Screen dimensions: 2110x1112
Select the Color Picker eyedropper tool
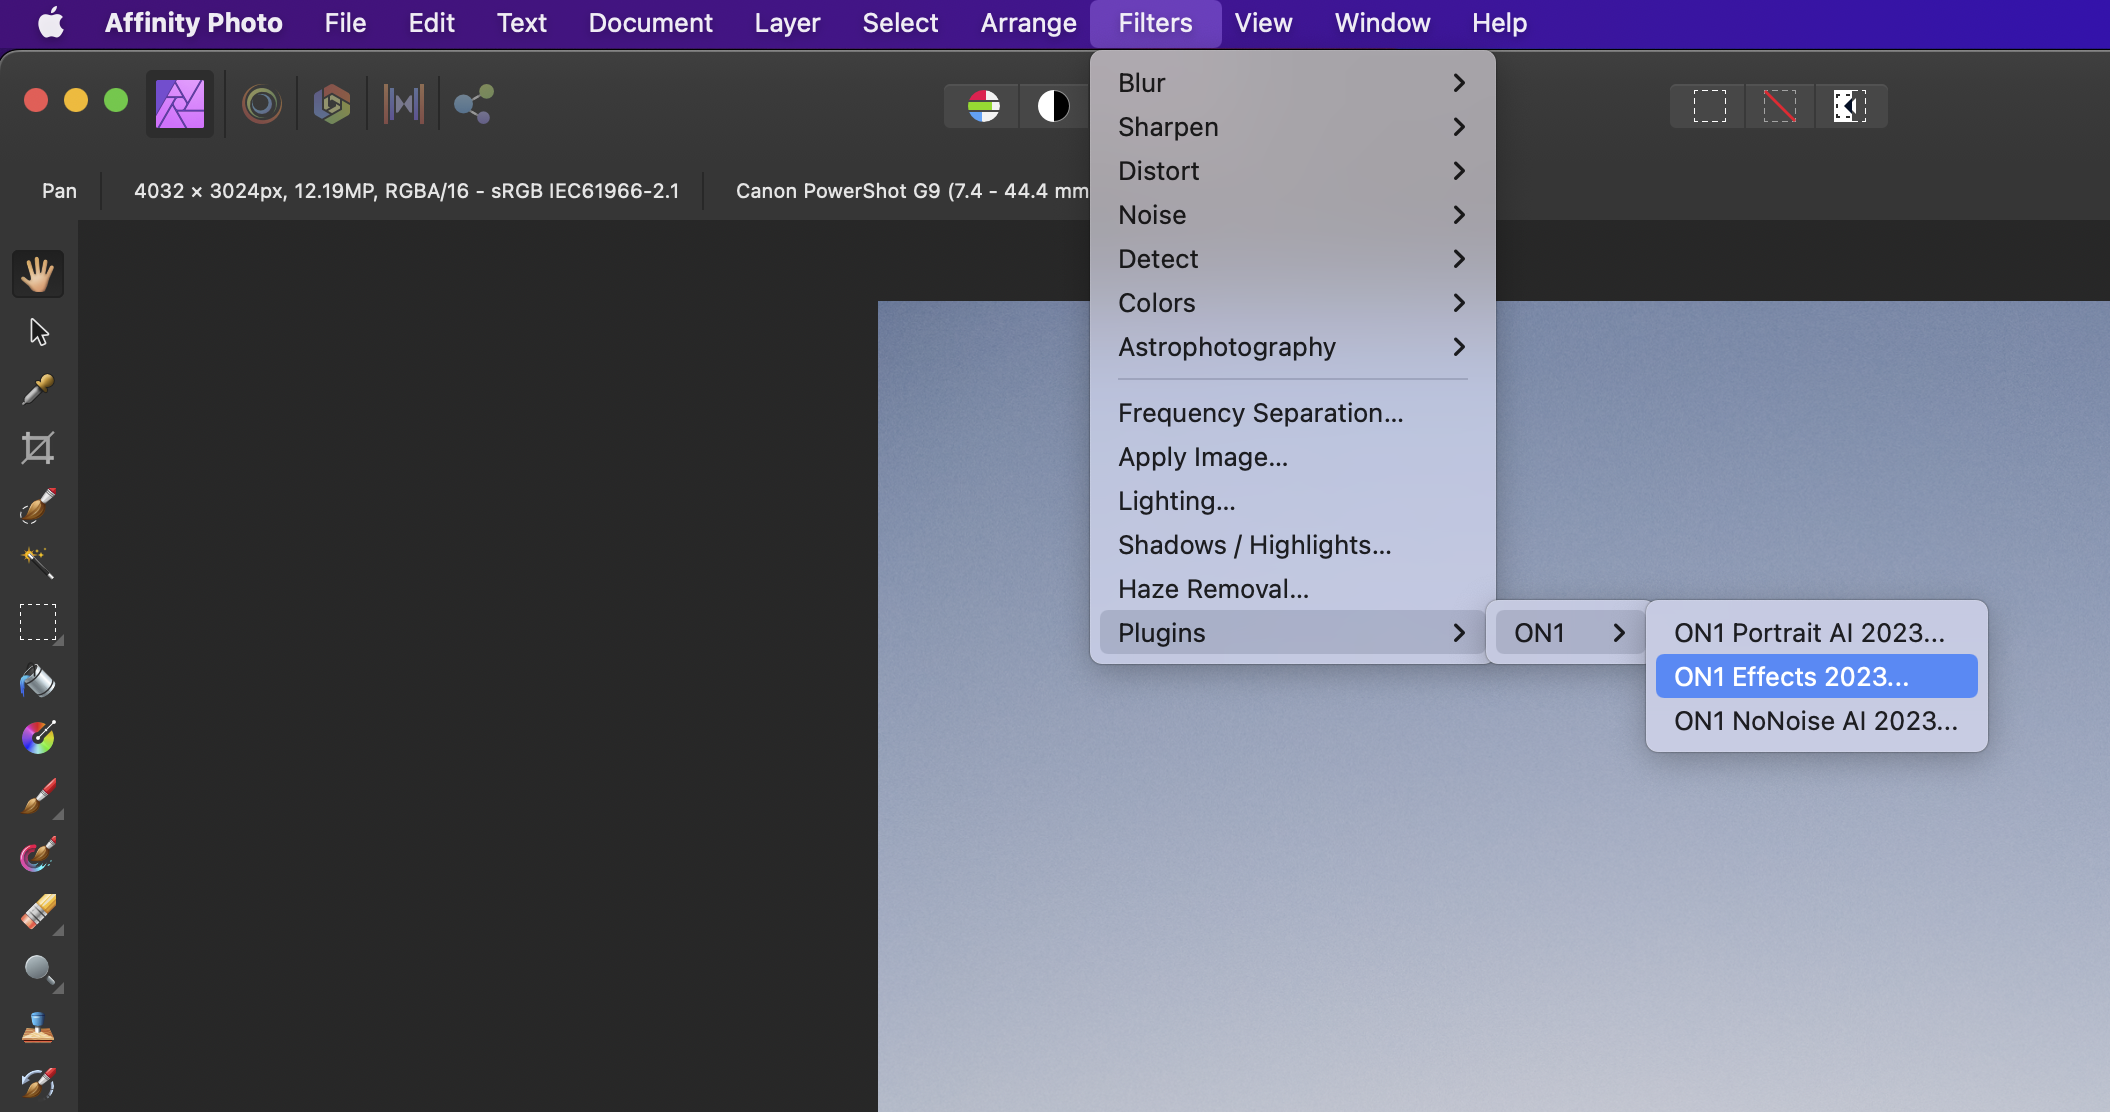pos(38,390)
